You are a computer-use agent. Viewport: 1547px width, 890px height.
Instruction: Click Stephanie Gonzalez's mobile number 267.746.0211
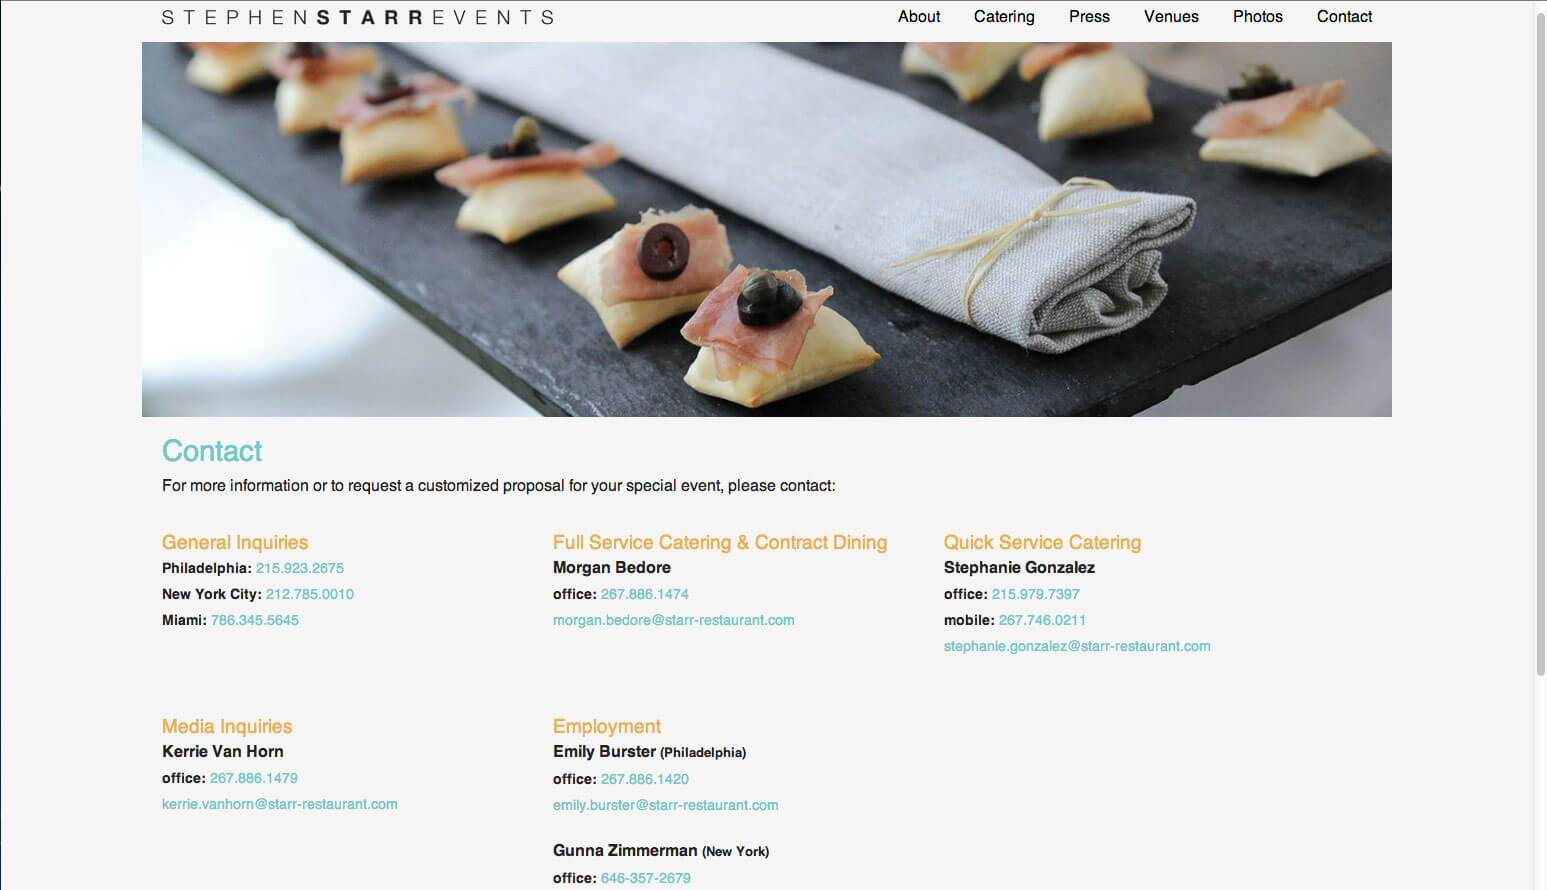pos(1042,620)
